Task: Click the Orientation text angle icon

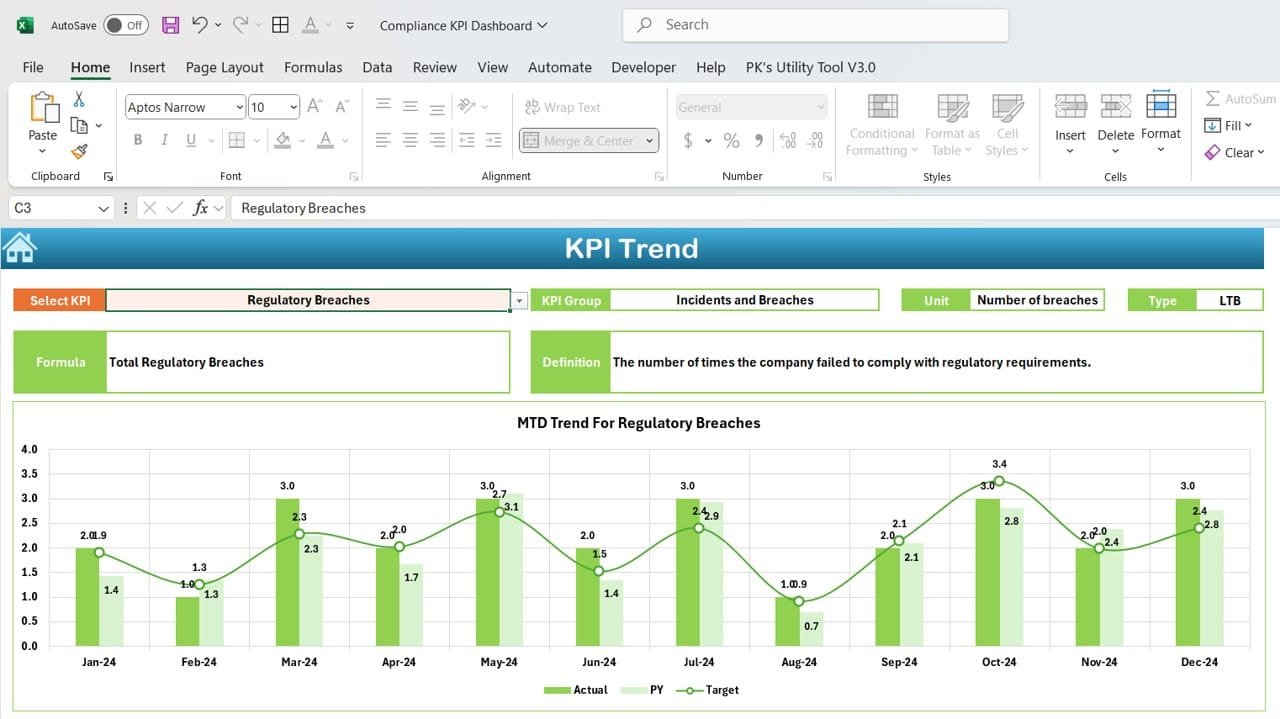Action: click(x=466, y=106)
